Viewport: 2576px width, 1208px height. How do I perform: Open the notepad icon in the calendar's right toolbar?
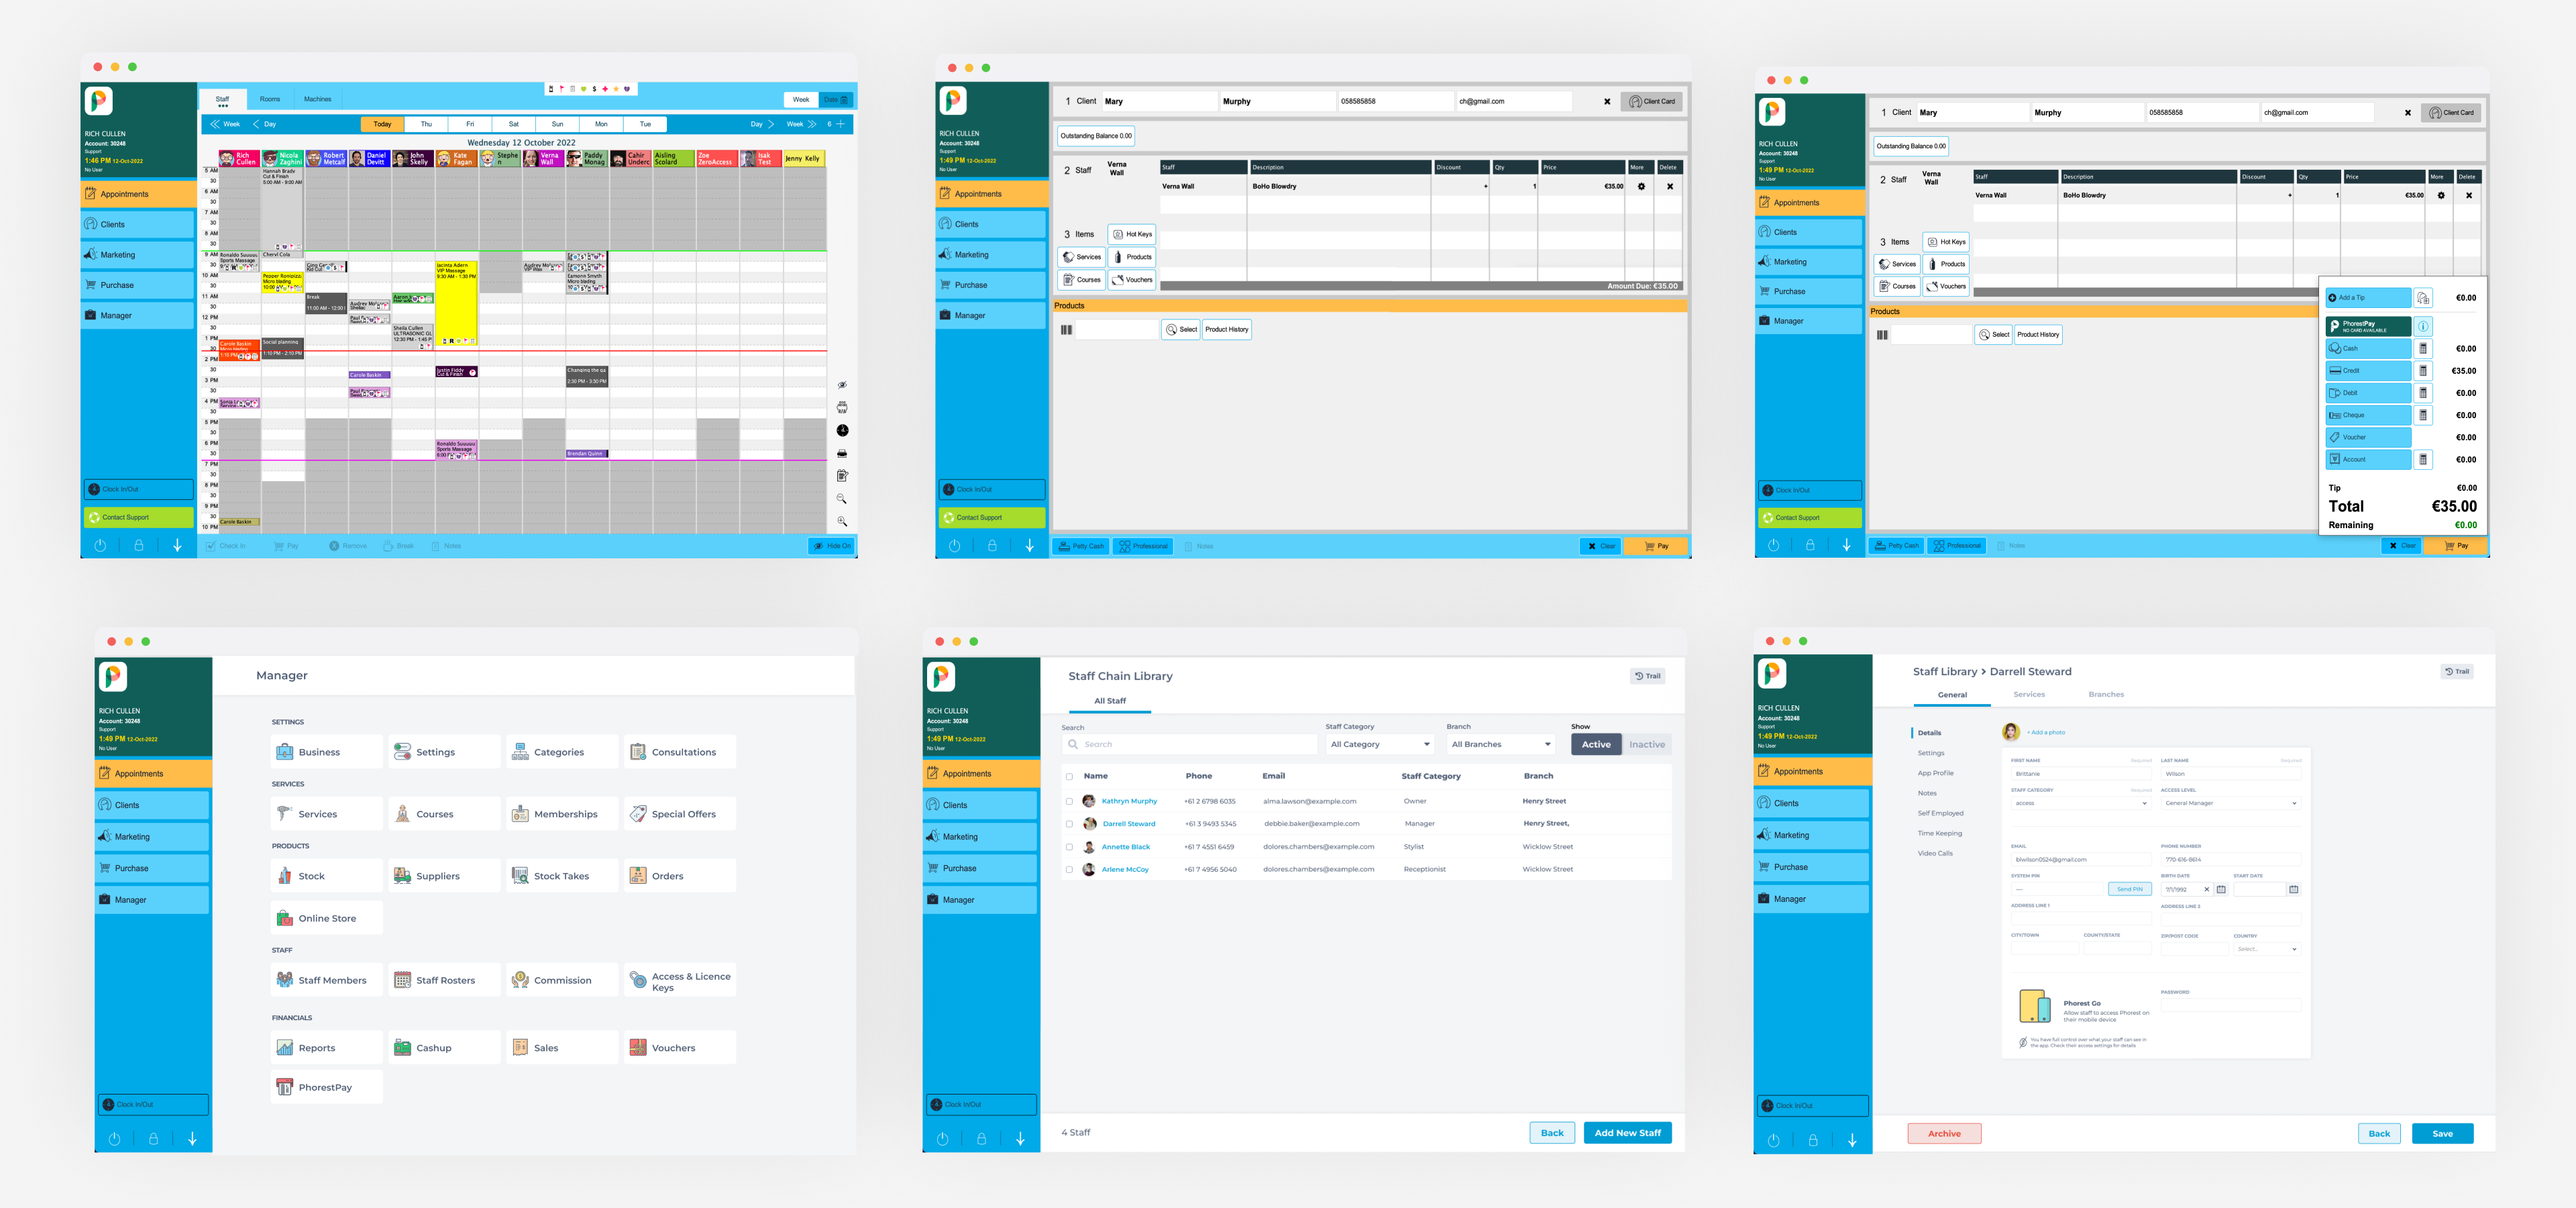[x=842, y=476]
